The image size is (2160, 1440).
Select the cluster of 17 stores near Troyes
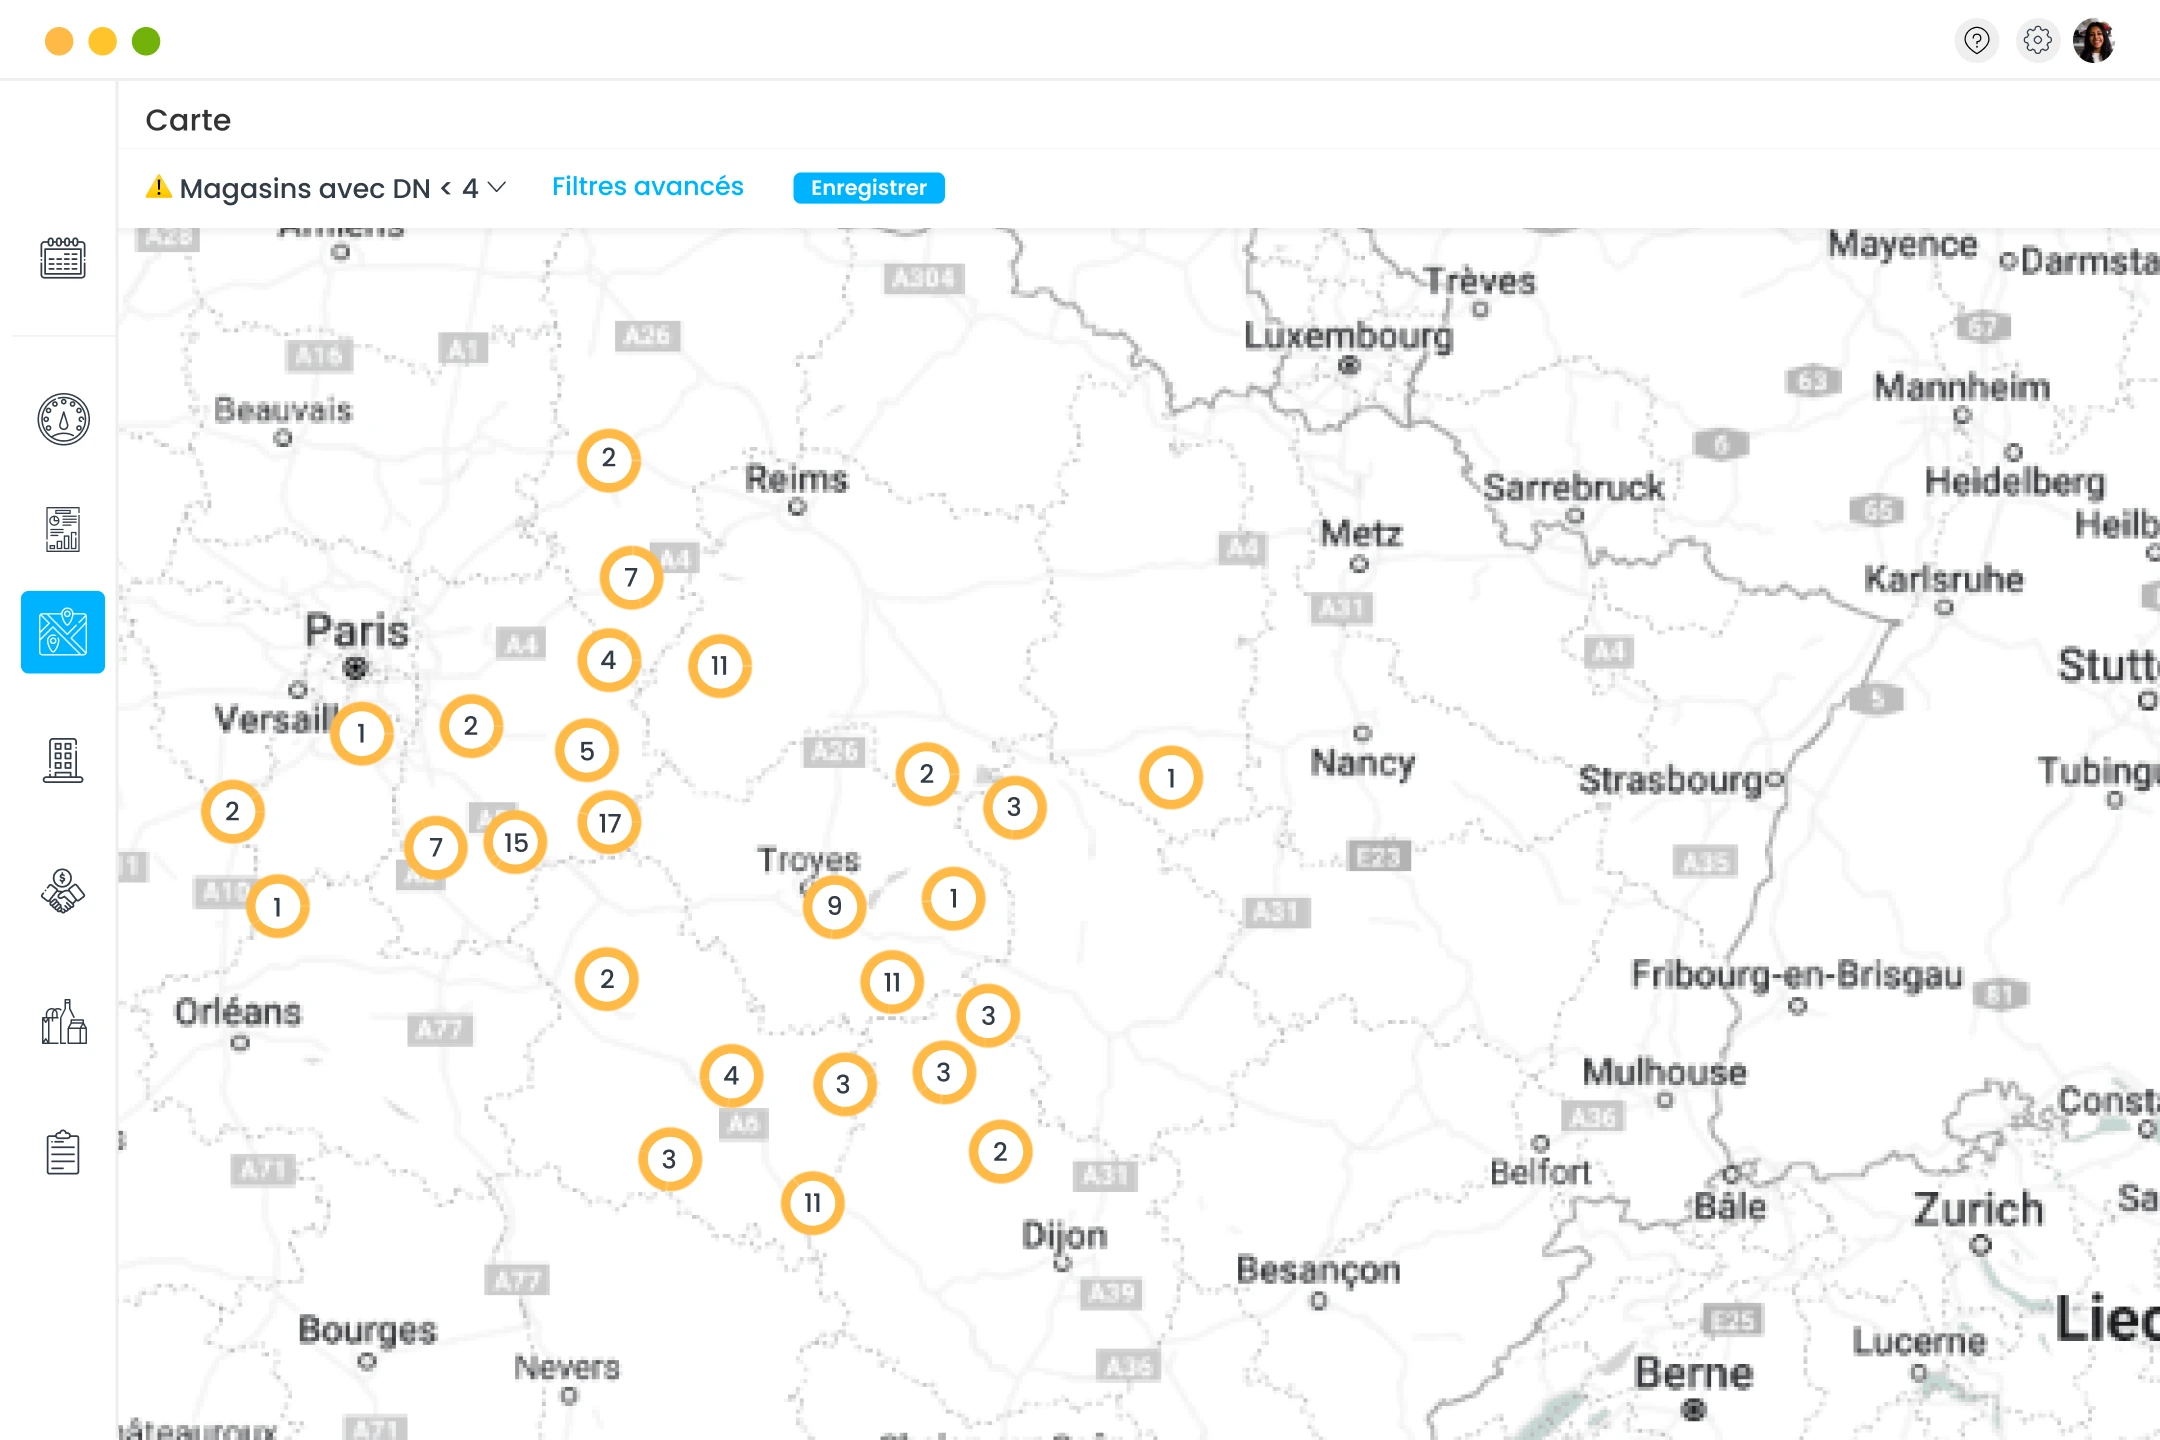point(608,822)
